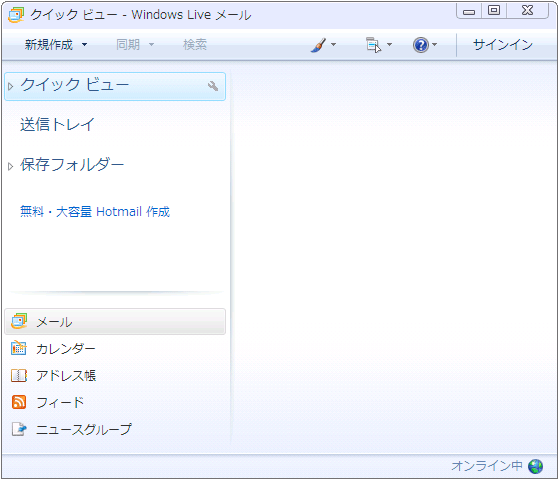Viewport: 560px width, 479px height.
Task: Open dropdown arrow beside help icon
Action: (x=434, y=45)
